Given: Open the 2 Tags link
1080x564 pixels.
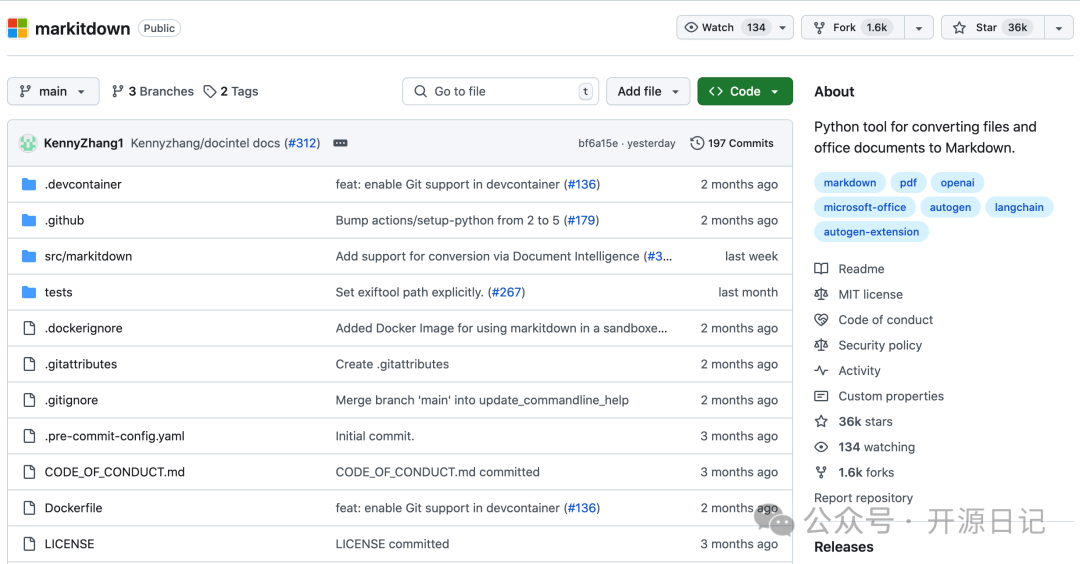Looking at the screenshot, I should point(231,92).
